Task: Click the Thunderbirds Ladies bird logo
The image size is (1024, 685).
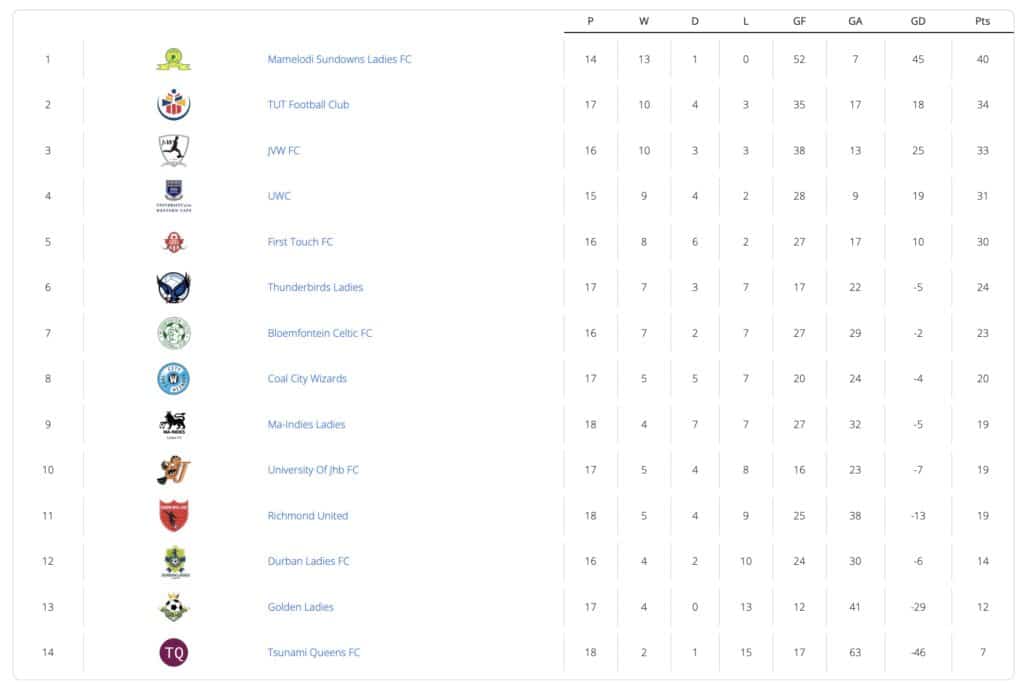Action: [x=173, y=288]
